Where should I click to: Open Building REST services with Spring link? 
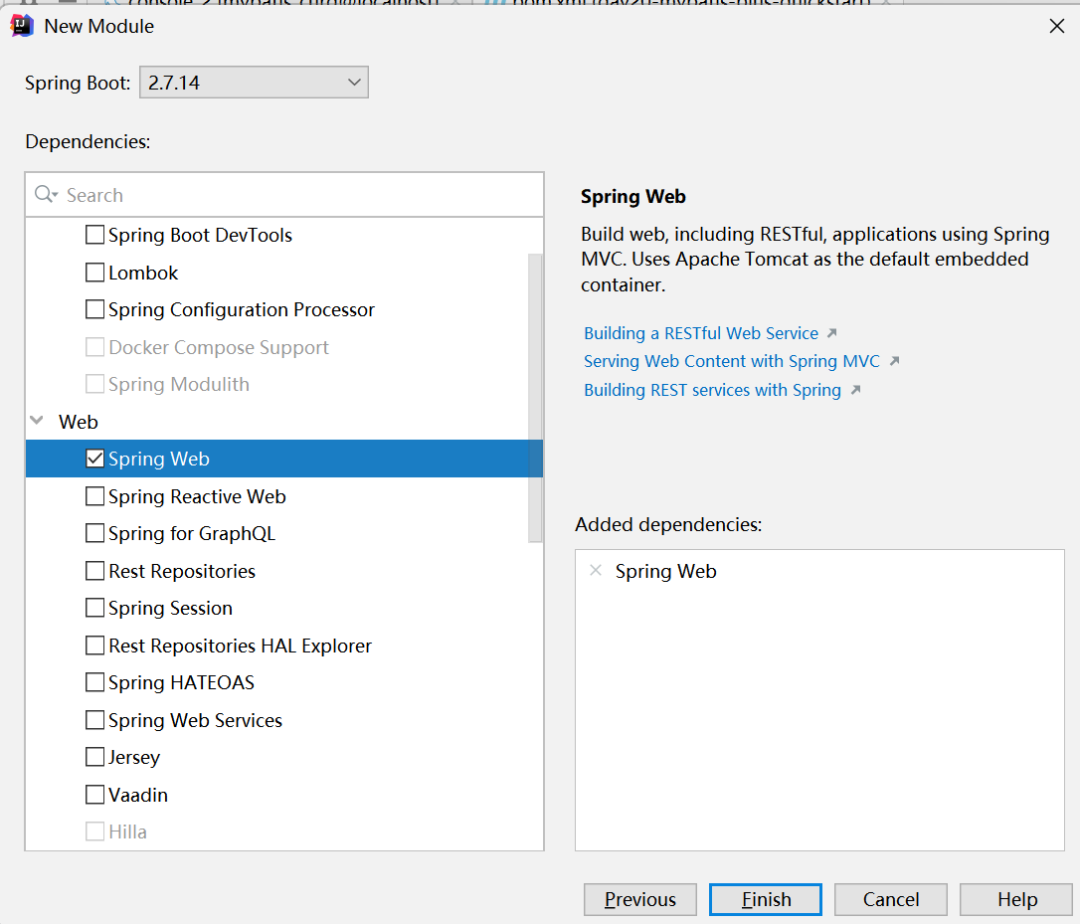(x=712, y=390)
